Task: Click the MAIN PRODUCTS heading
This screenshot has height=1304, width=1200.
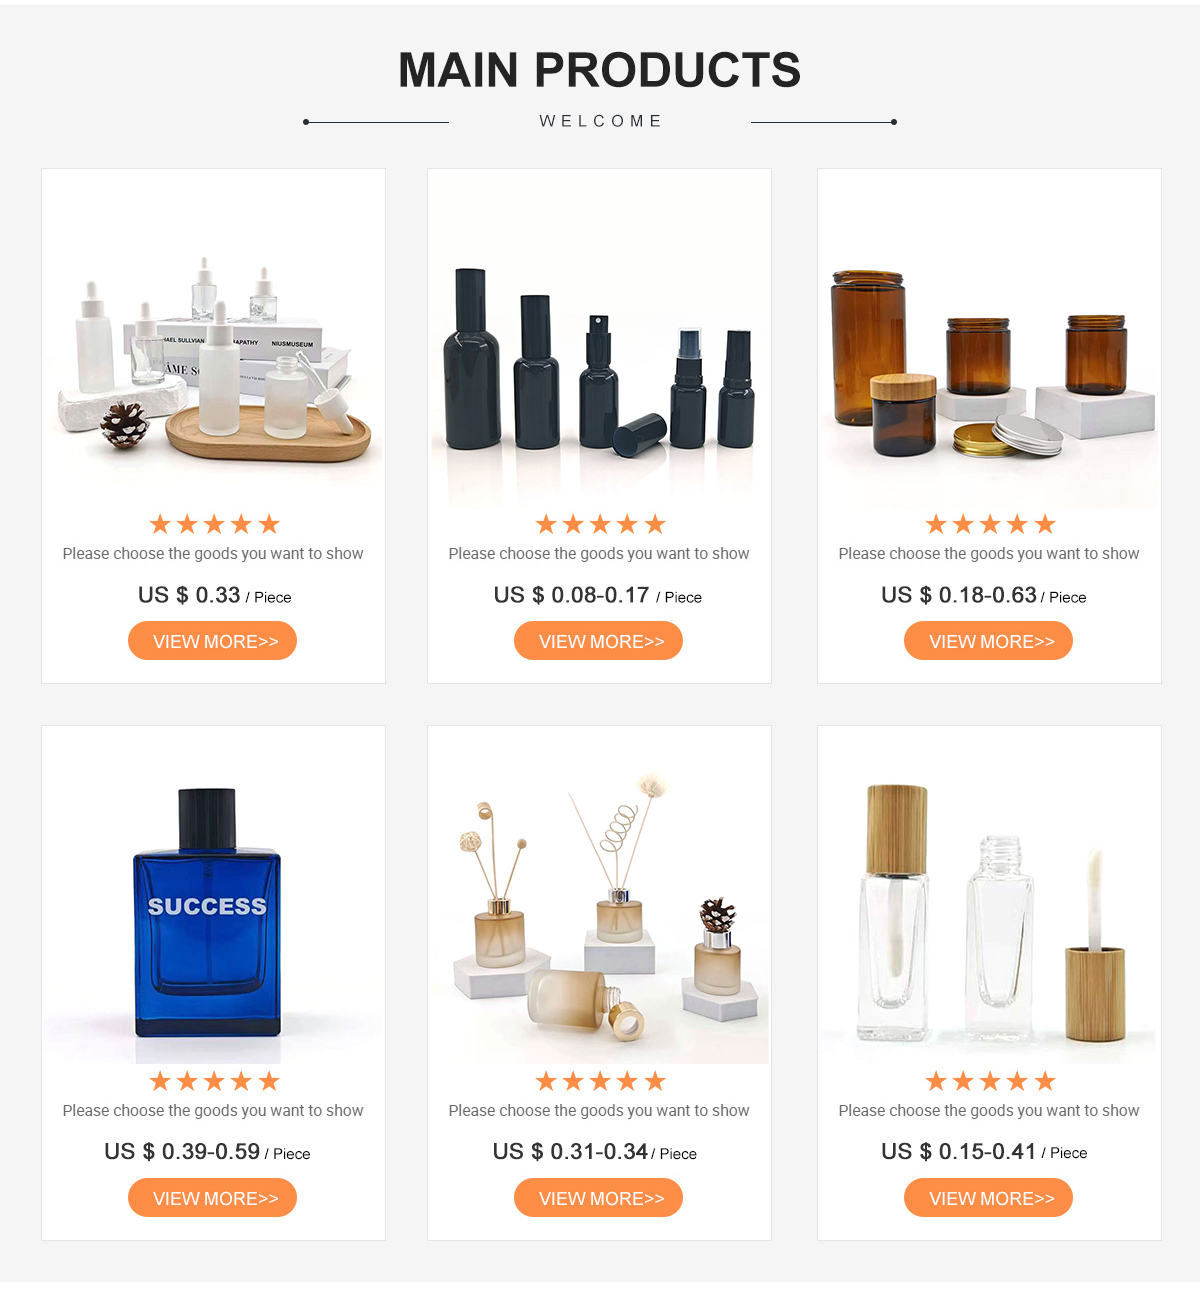Action: click(599, 70)
